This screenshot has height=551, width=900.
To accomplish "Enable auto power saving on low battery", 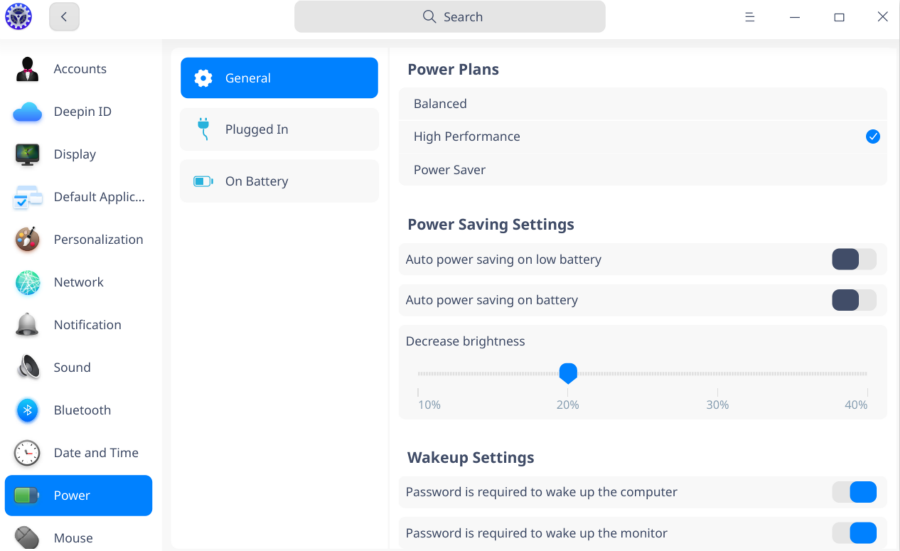I will pos(853,260).
